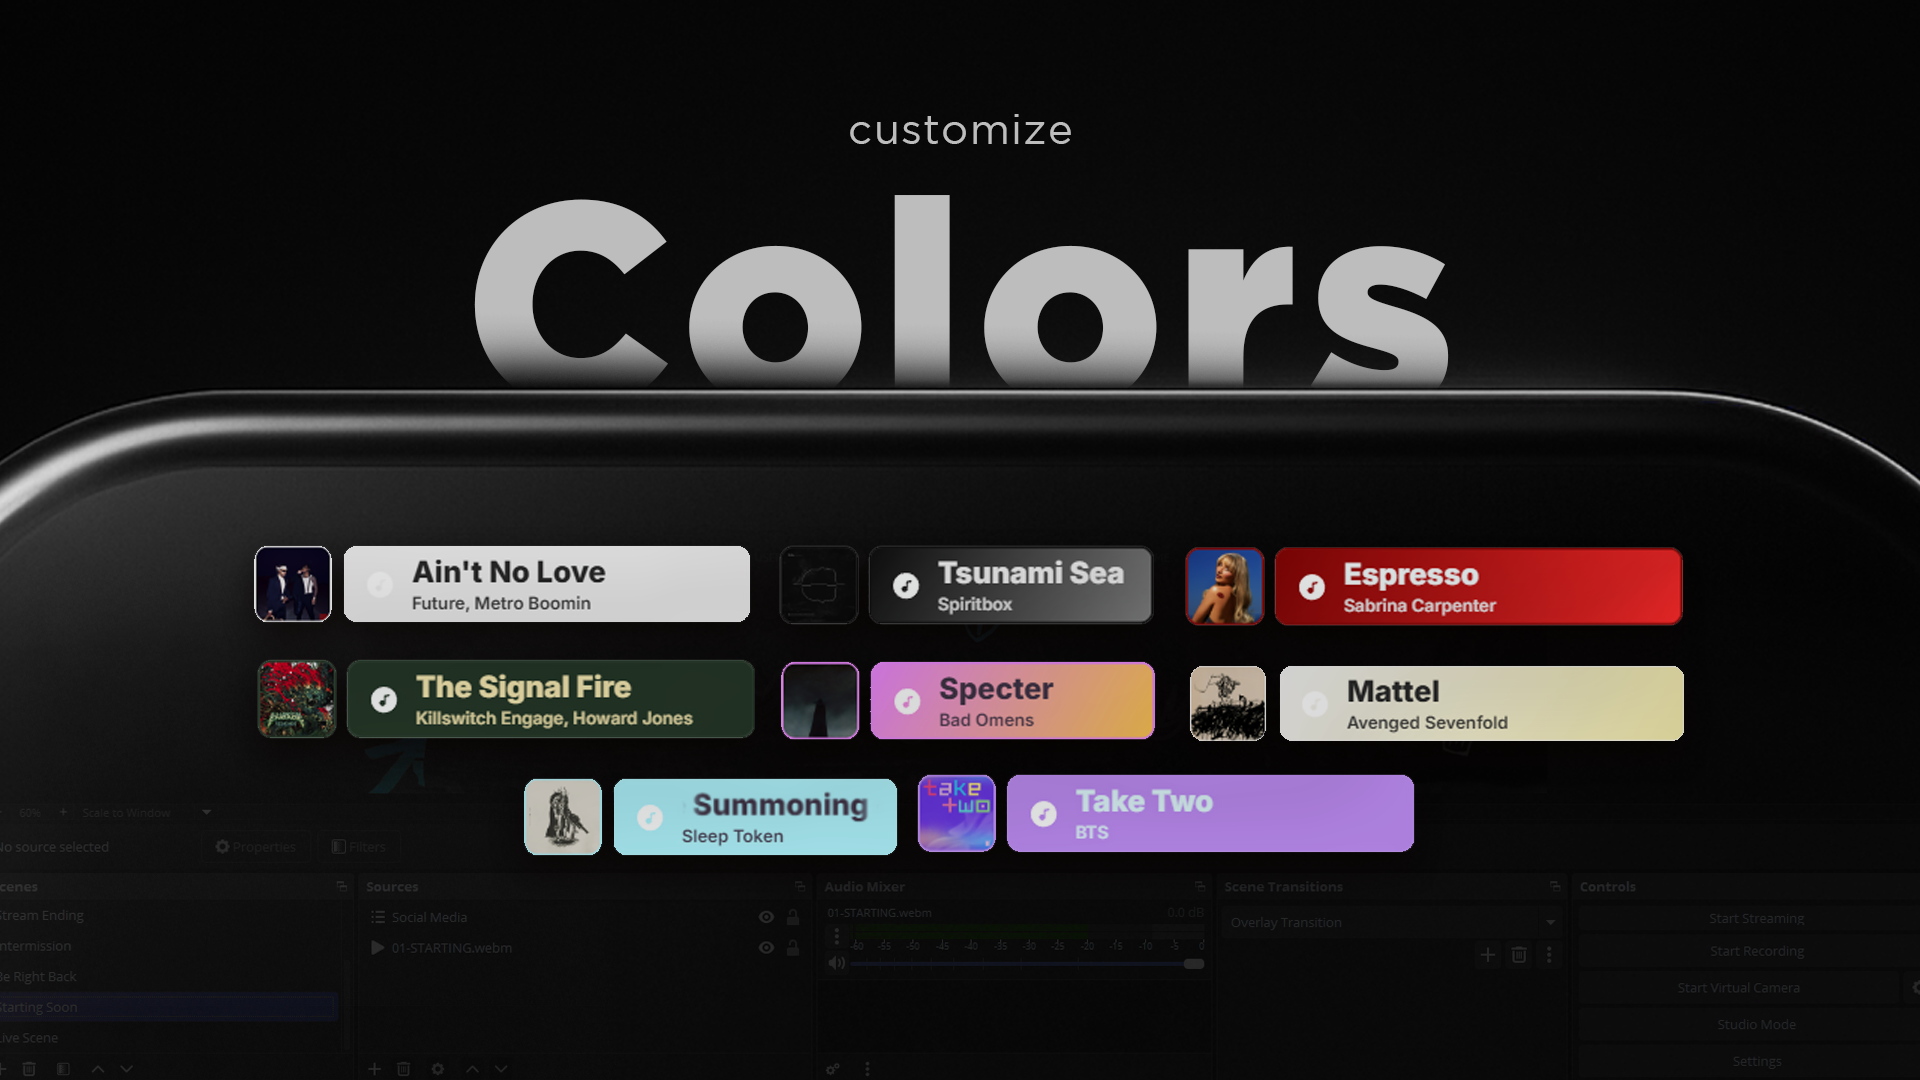1920x1080 pixels.
Task: Open the Scale to Window zoom dropdown
Action: tap(146, 812)
